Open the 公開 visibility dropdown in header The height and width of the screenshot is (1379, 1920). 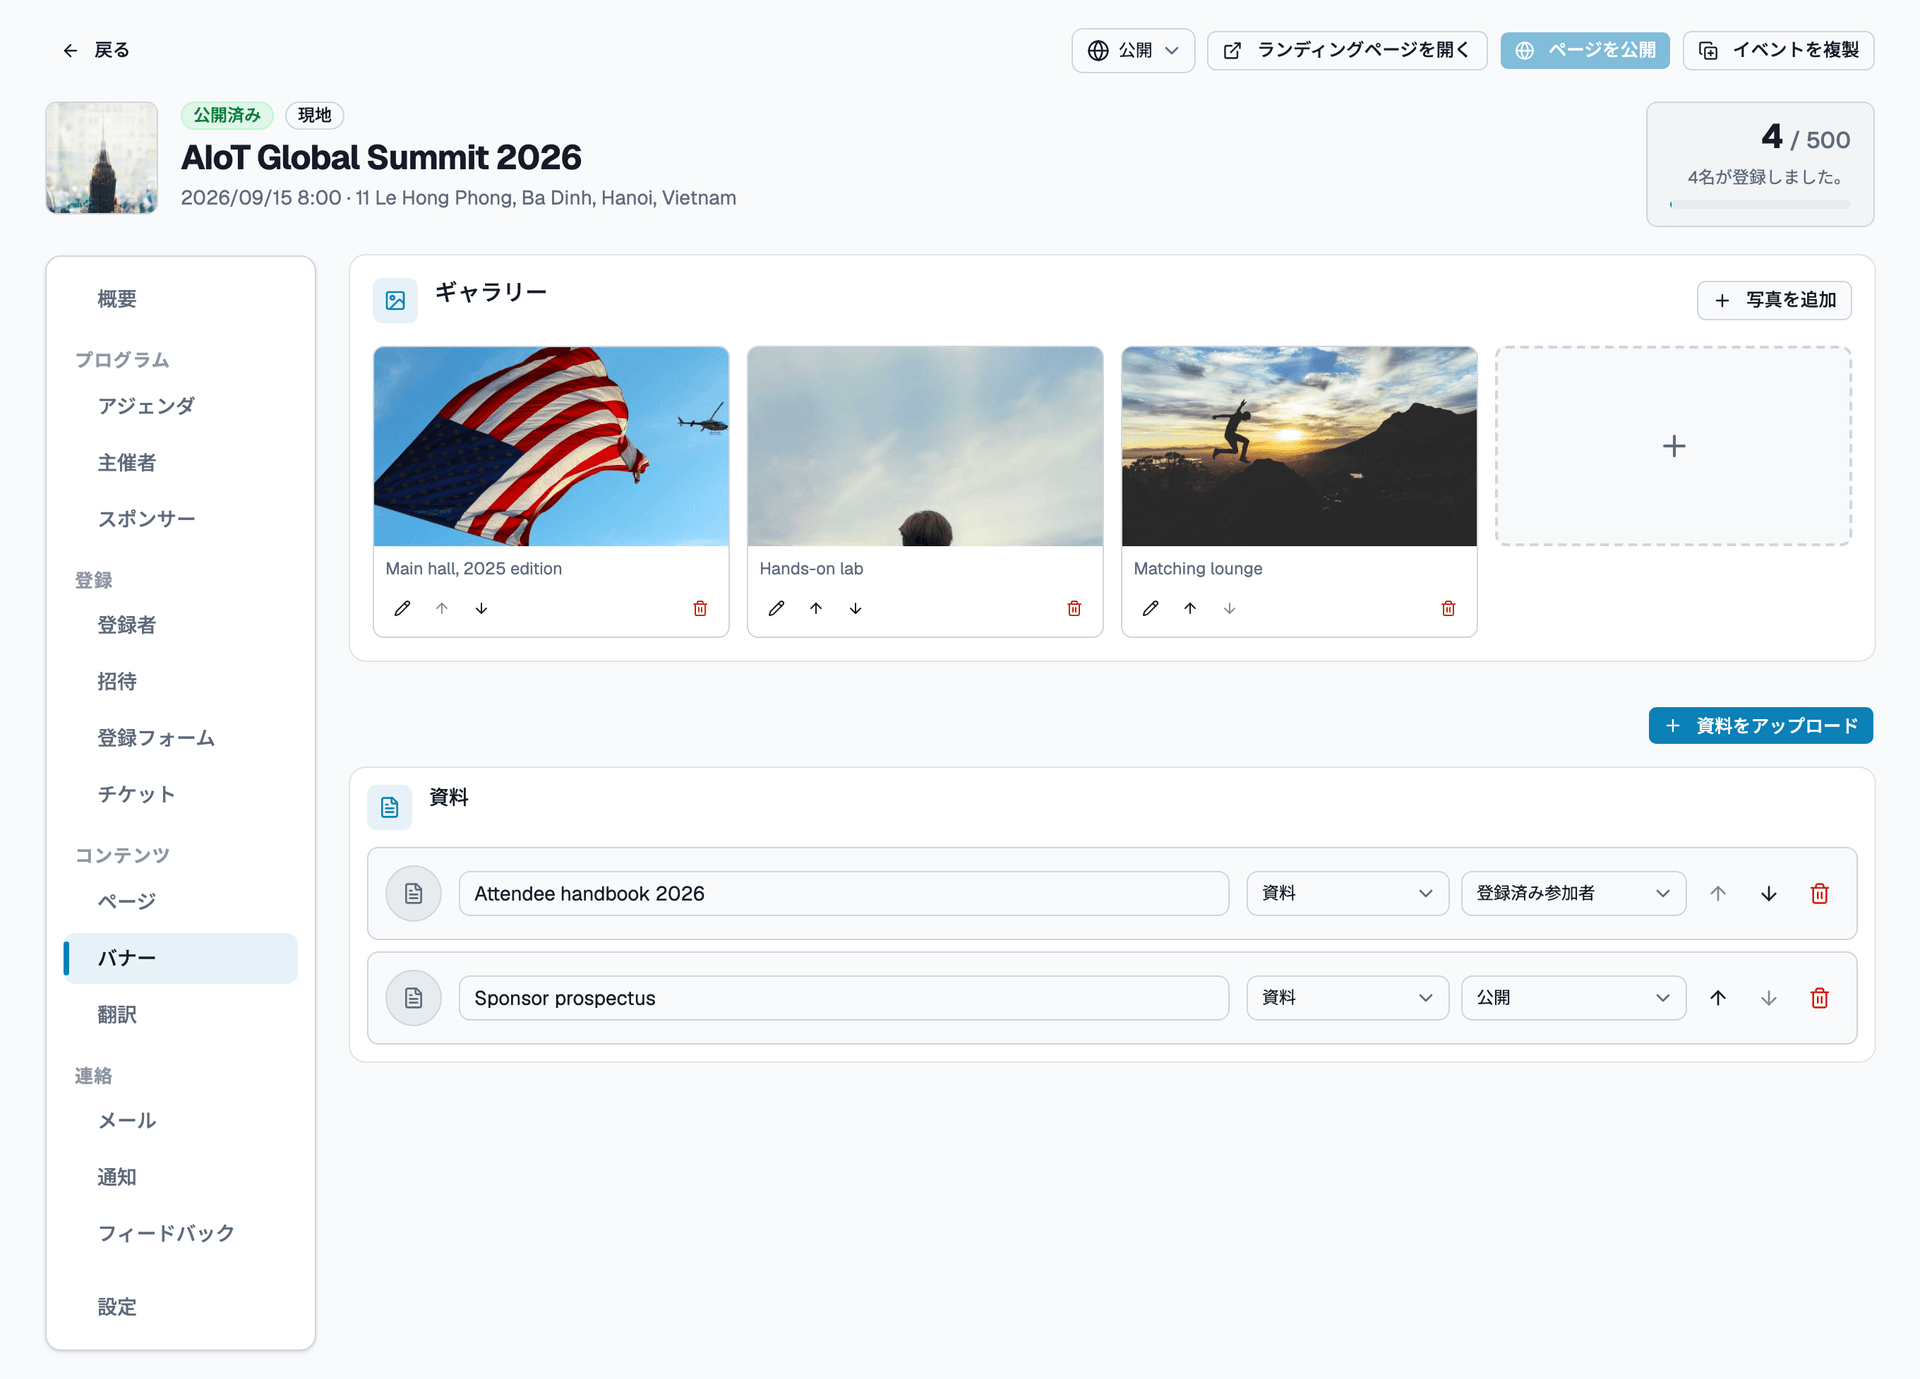pos(1133,50)
